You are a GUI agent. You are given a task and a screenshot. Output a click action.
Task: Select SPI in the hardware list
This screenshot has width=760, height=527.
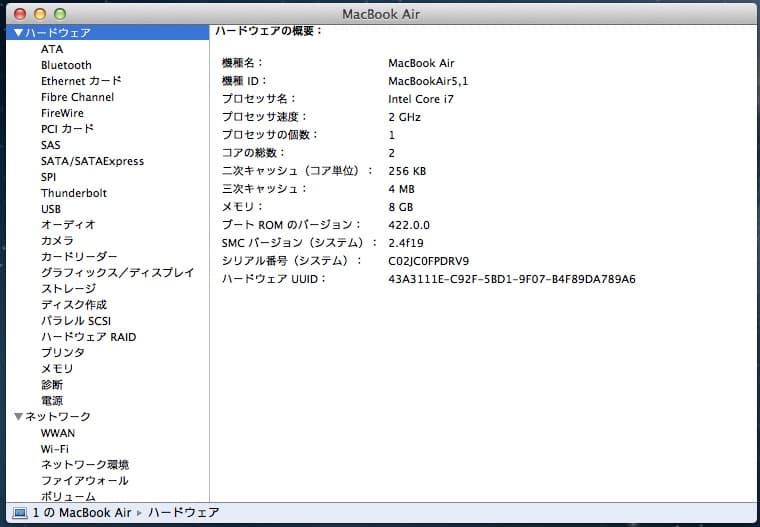(x=48, y=177)
